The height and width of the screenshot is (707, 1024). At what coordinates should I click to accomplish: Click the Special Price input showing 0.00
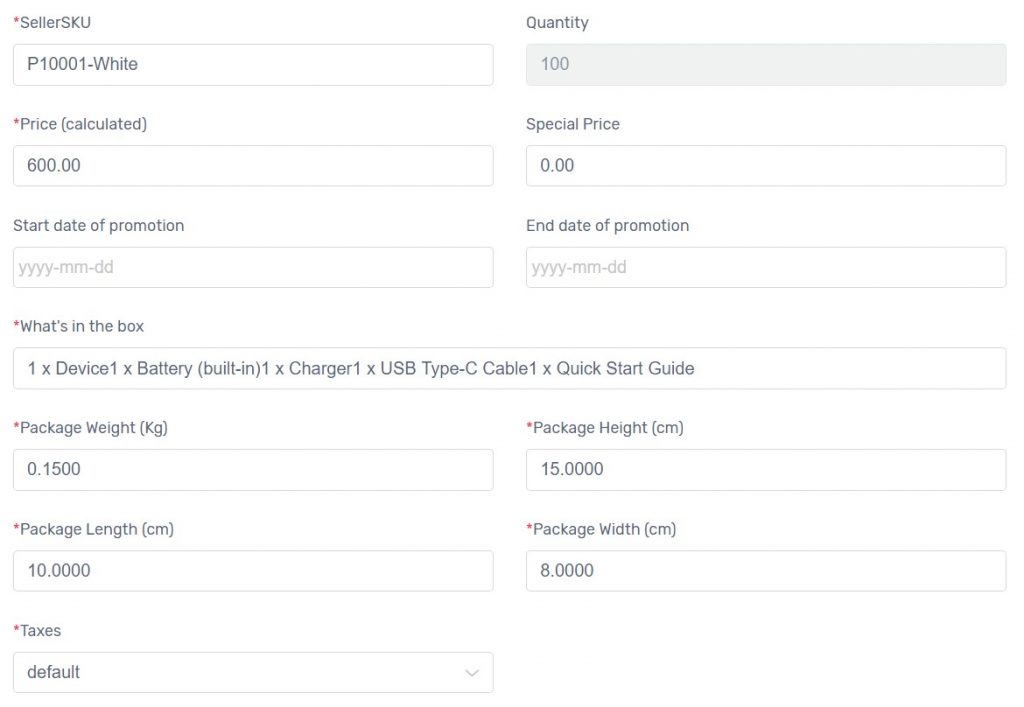(x=766, y=165)
